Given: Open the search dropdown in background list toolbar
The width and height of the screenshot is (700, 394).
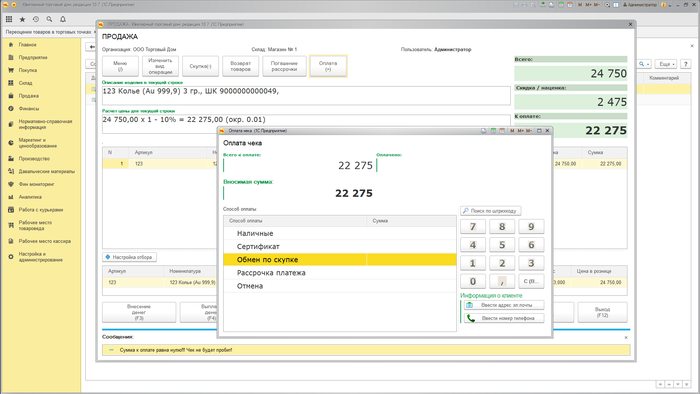Looking at the screenshot, I should pos(644,64).
